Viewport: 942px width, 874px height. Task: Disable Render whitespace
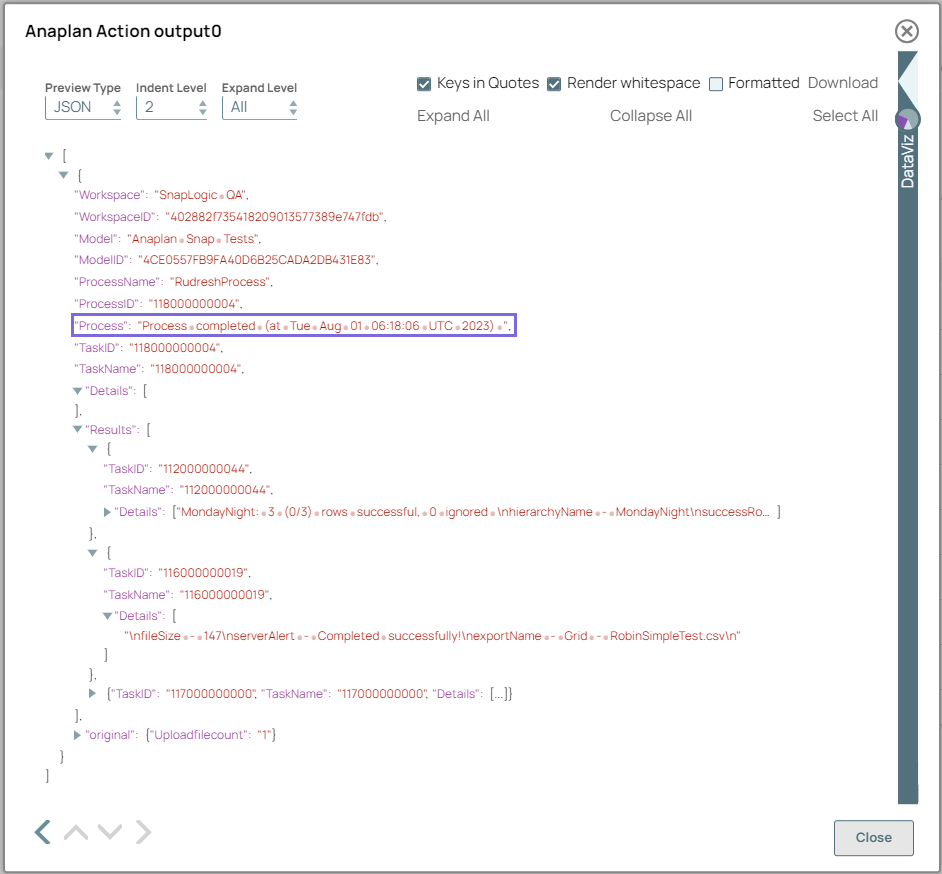pyautogui.click(x=554, y=84)
